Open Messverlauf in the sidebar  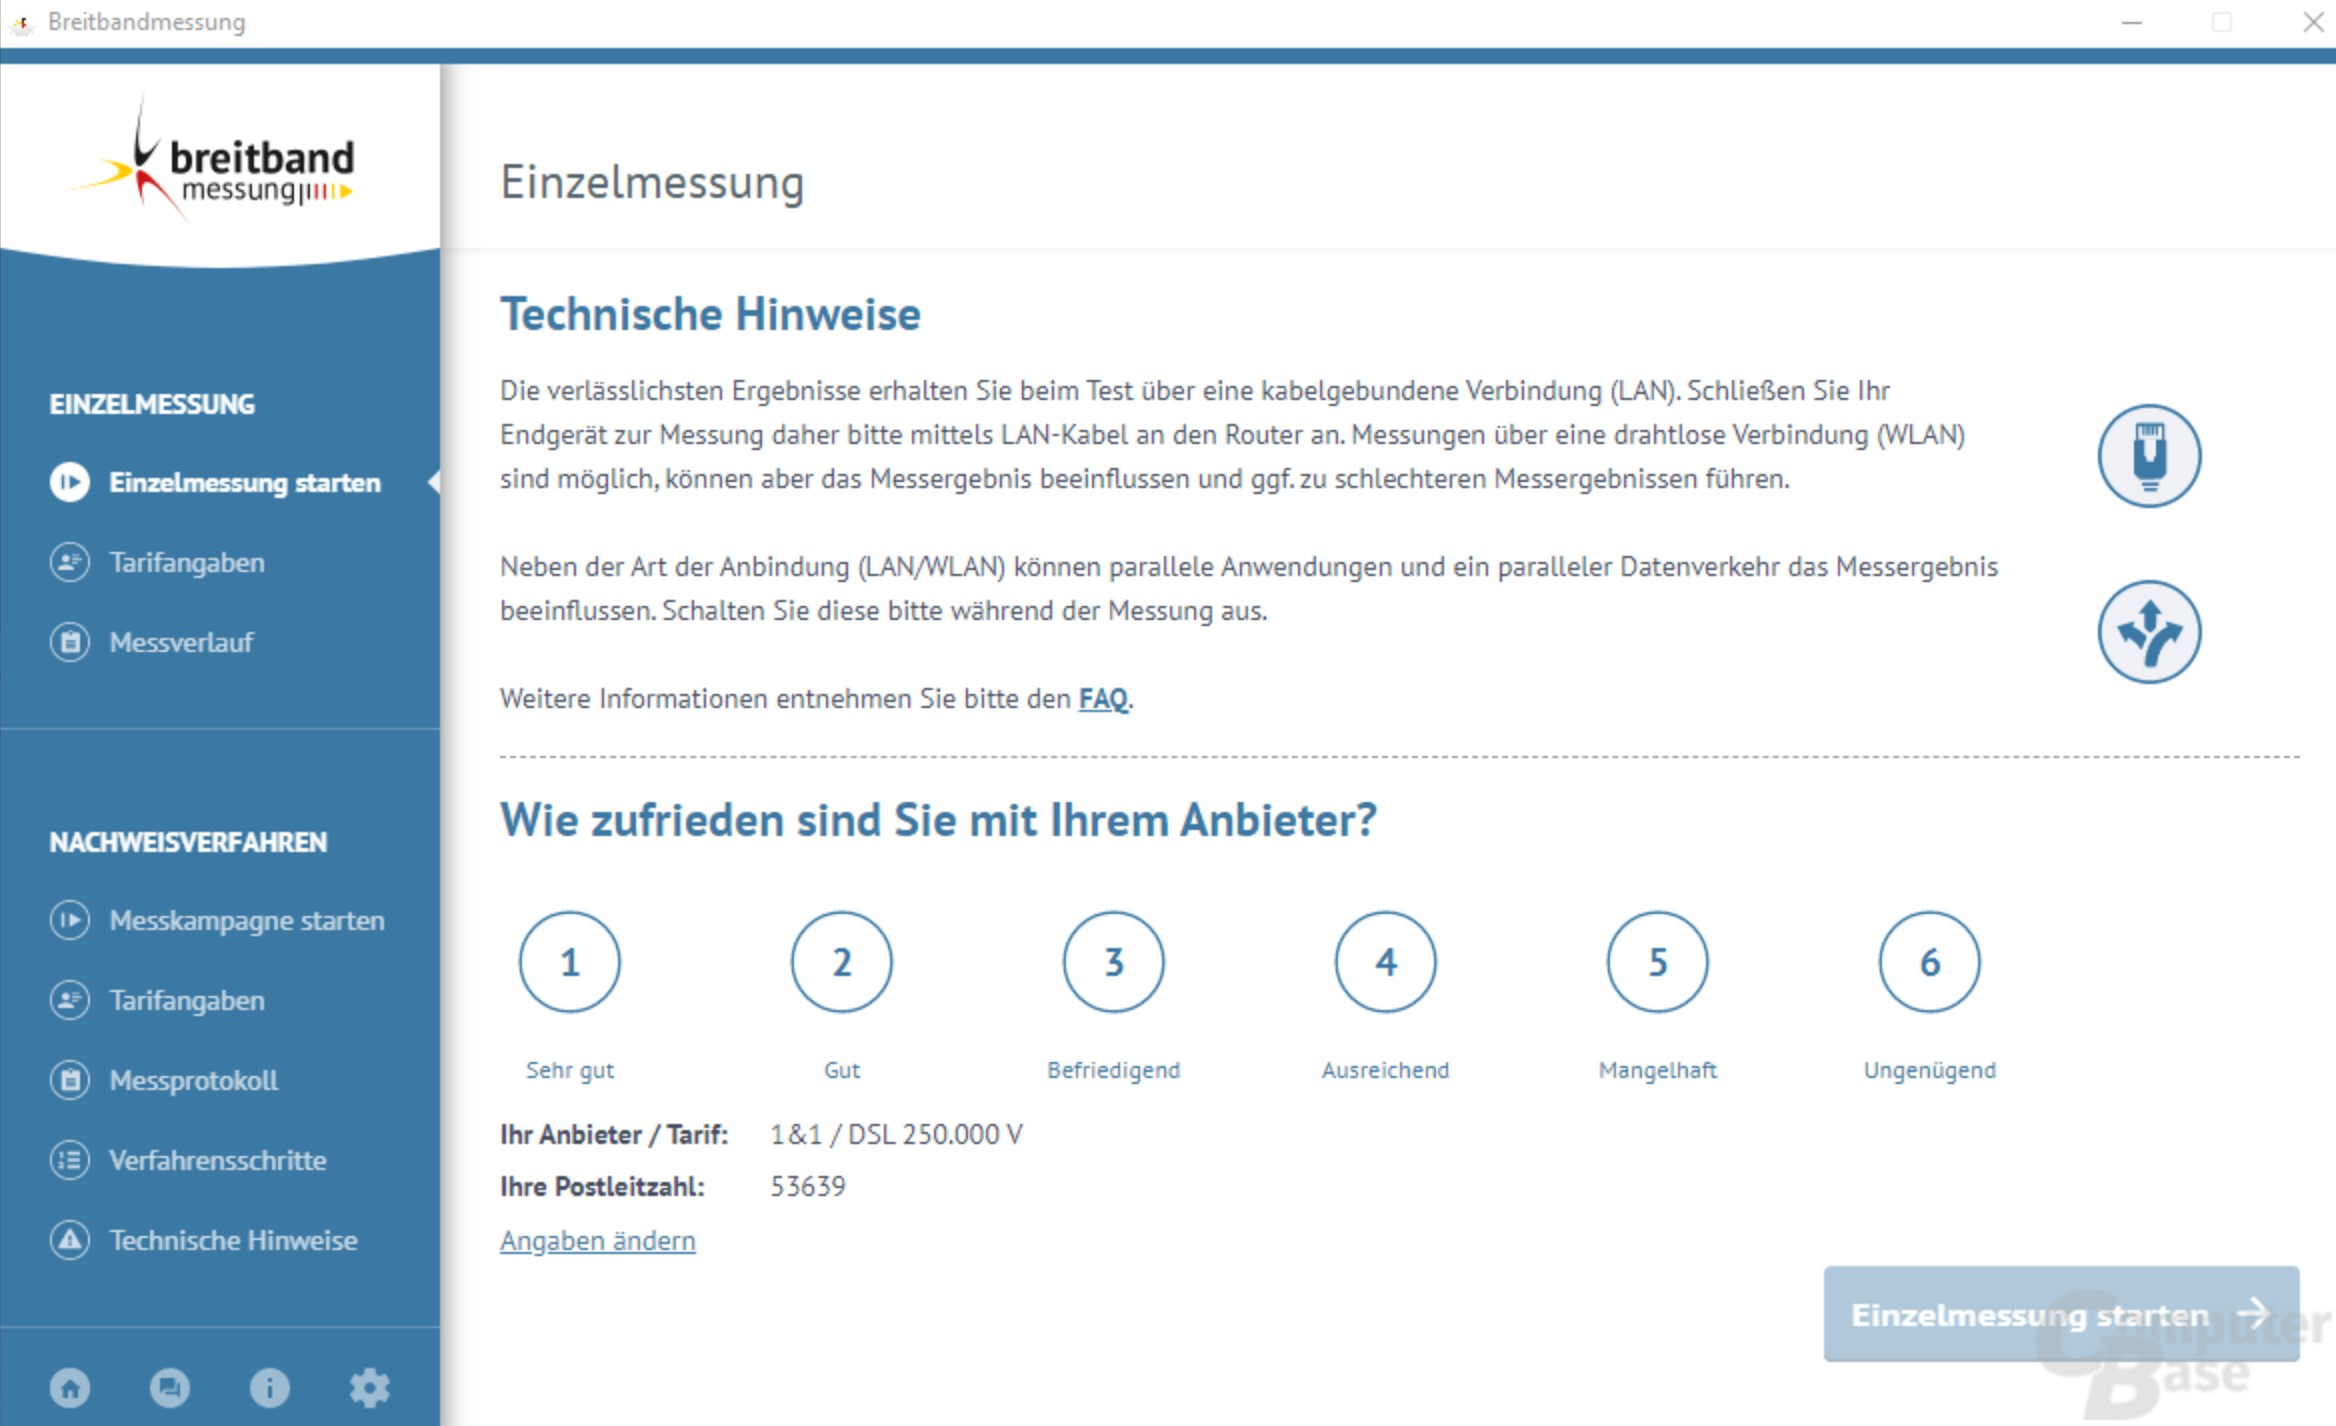tap(181, 642)
